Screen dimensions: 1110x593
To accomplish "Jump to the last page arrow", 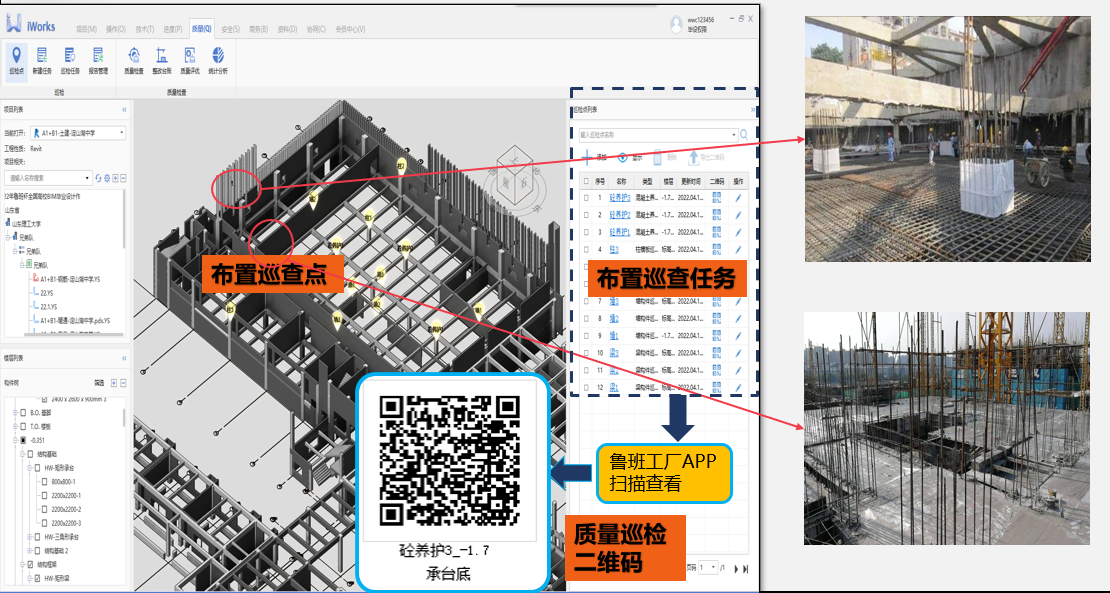I will tap(745, 568).
